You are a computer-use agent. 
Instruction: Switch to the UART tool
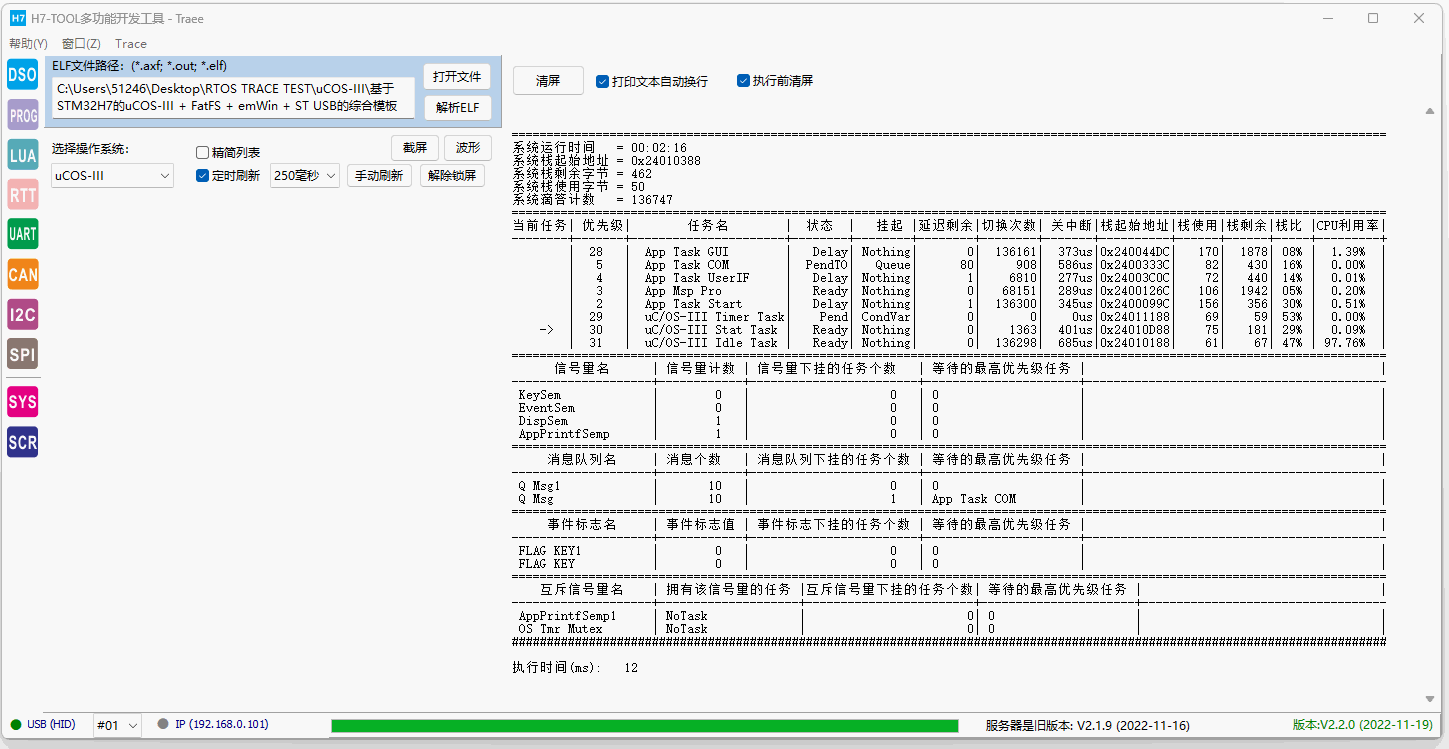[22, 234]
